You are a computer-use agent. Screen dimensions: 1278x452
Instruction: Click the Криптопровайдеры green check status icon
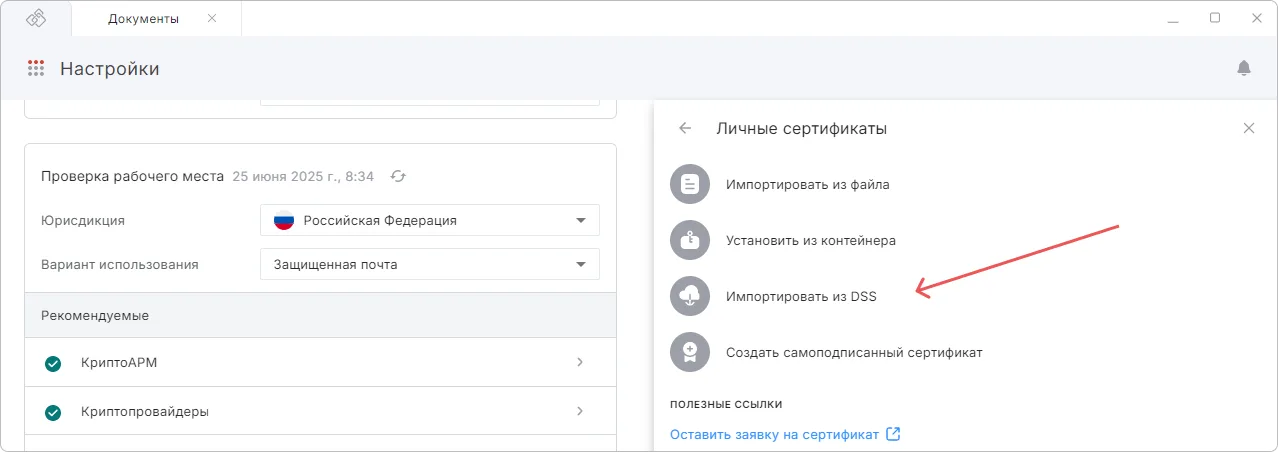click(x=53, y=412)
